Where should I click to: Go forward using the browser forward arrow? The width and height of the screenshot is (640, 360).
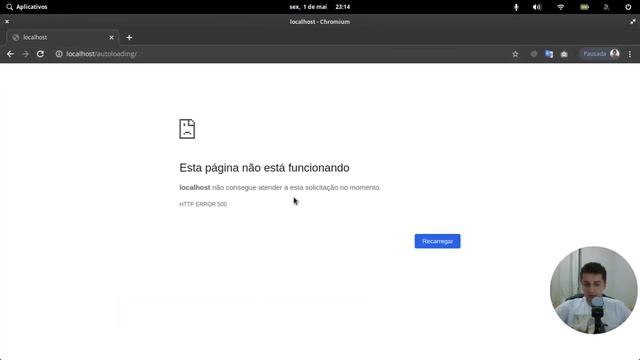(x=25, y=54)
